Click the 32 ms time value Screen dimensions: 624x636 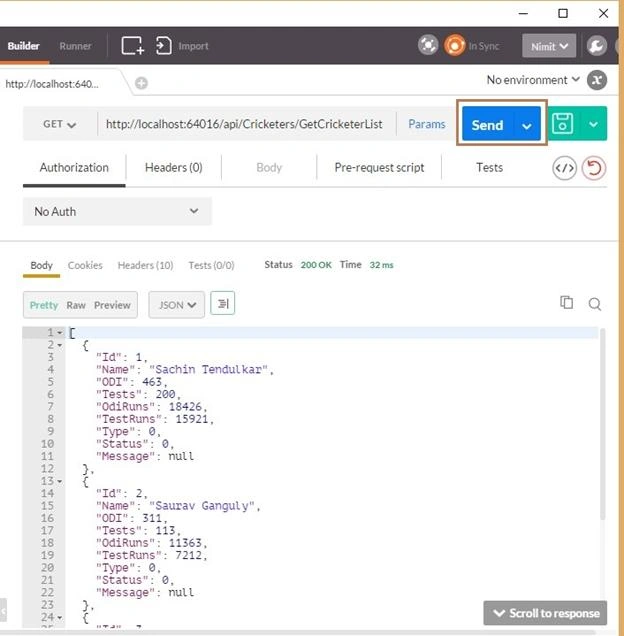(x=381, y=265)
